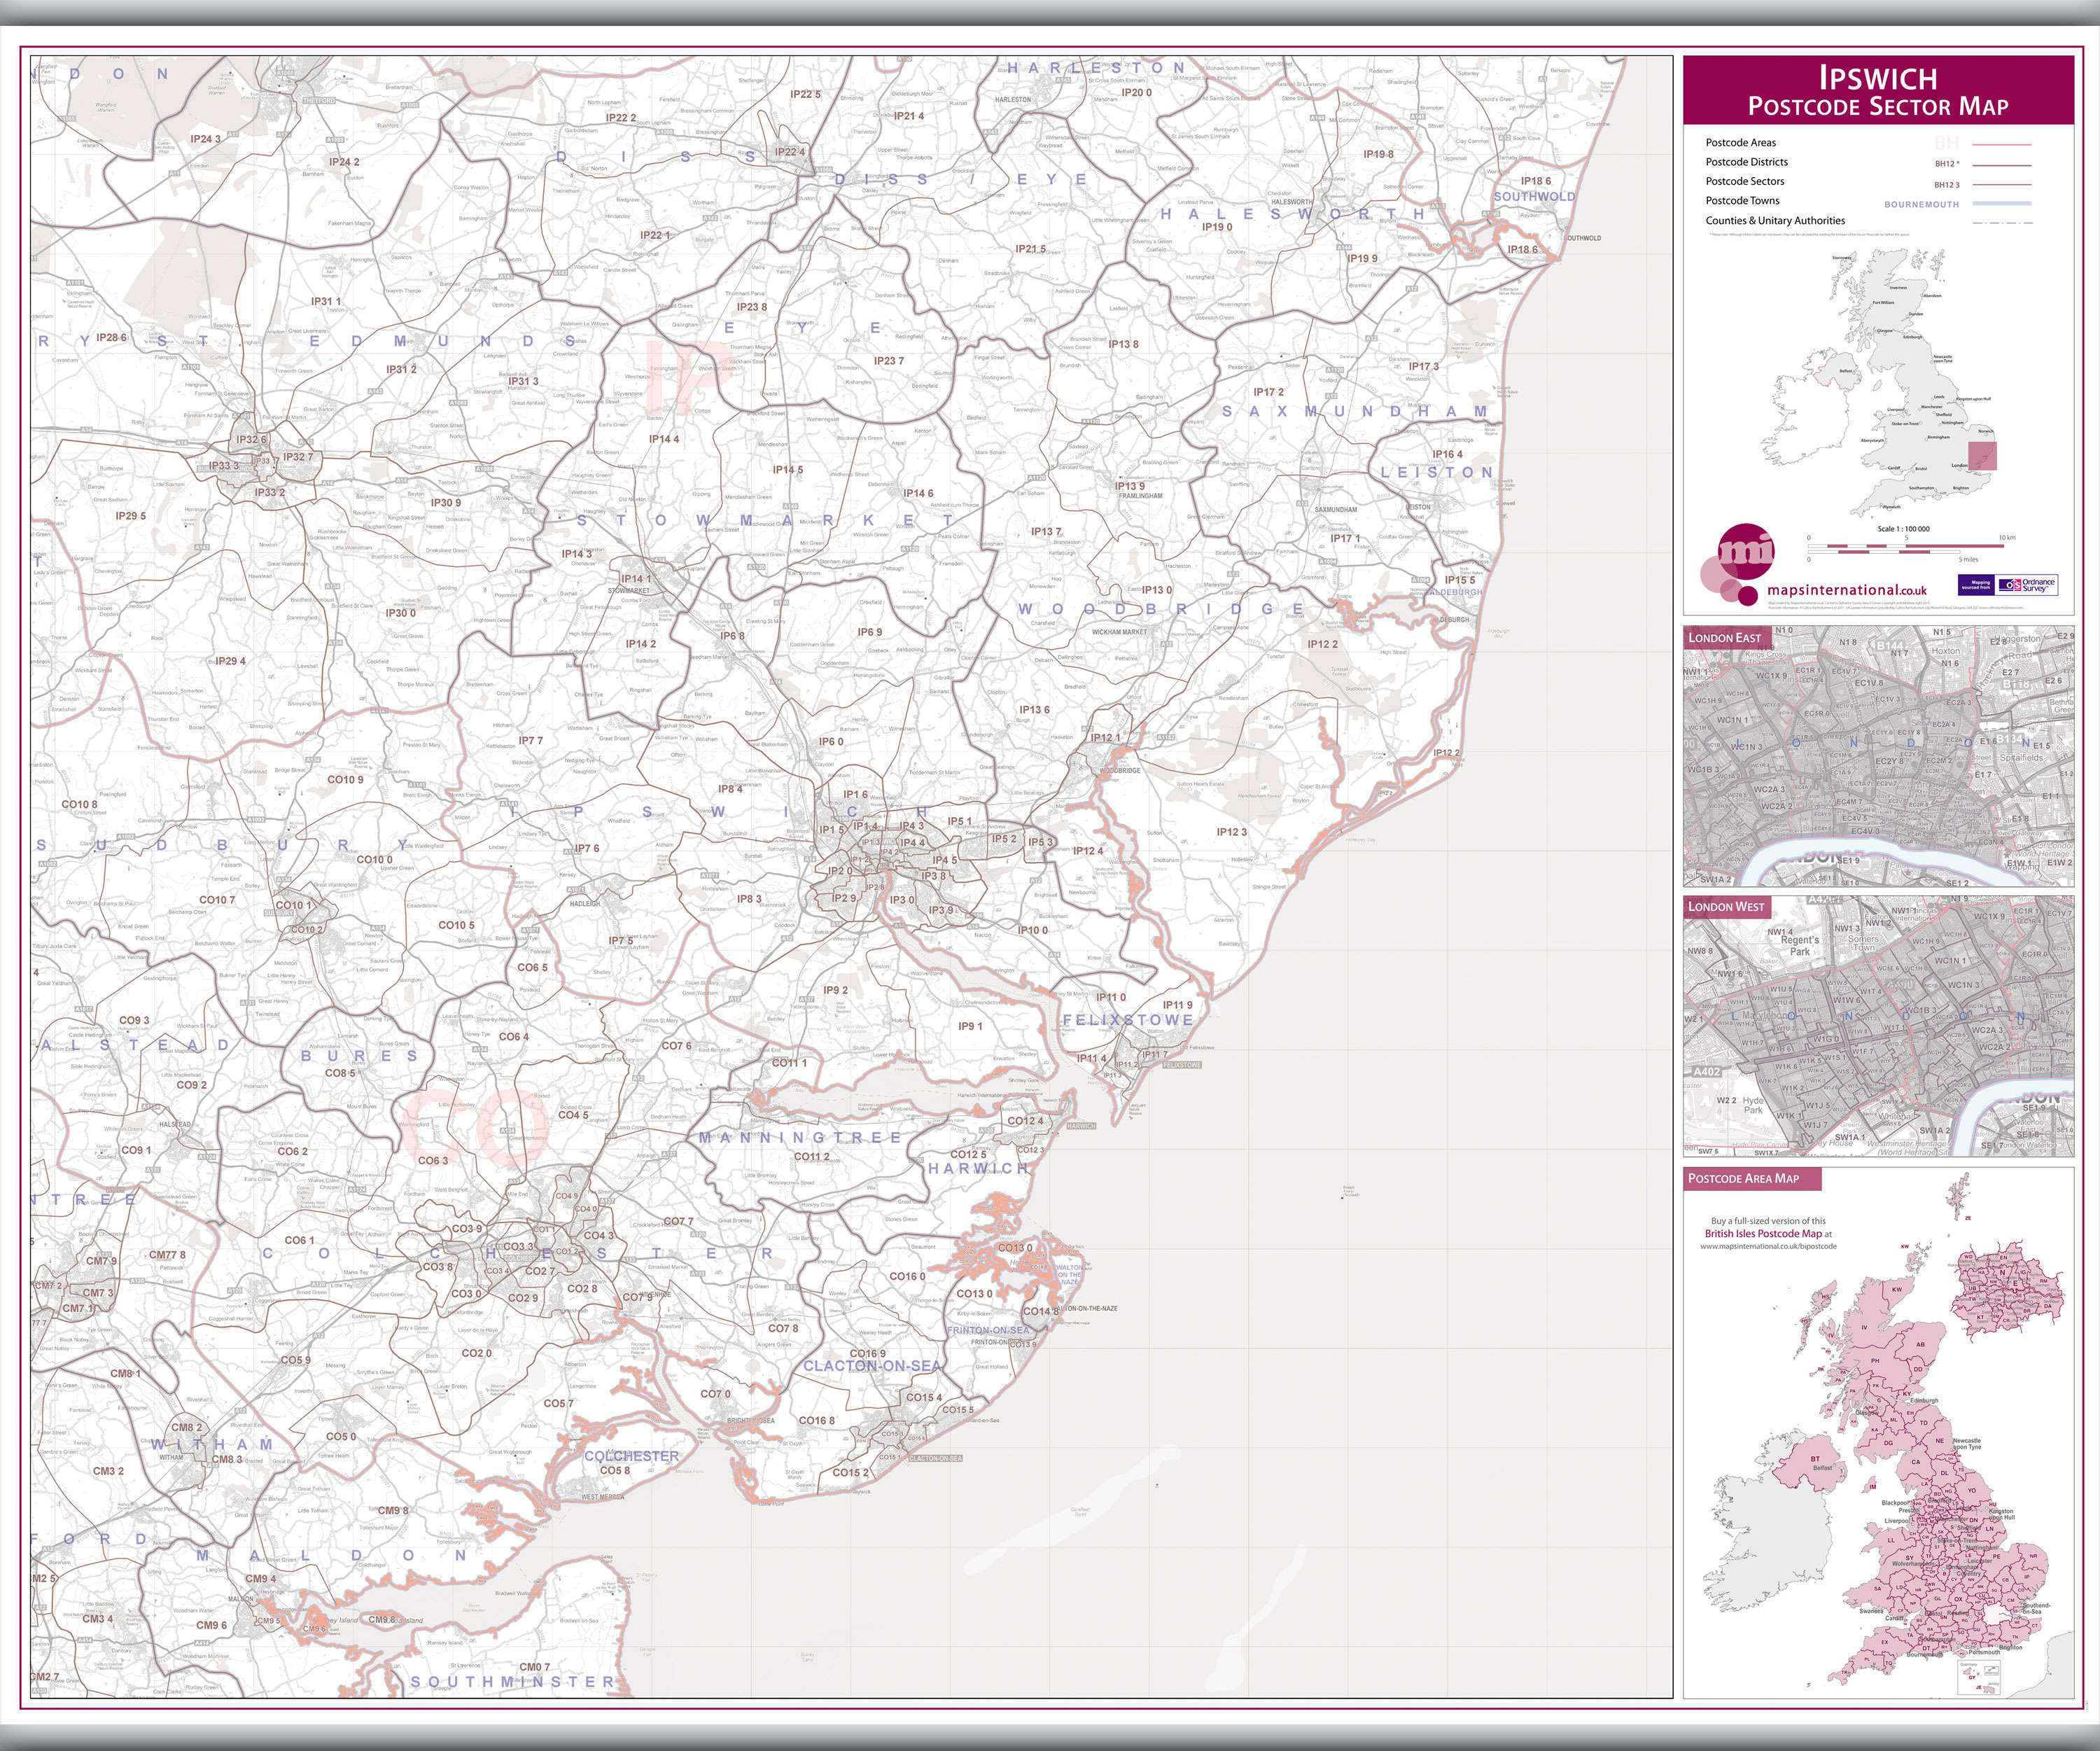Click the 'IP17 3' sector label

tap(1424, 366)
